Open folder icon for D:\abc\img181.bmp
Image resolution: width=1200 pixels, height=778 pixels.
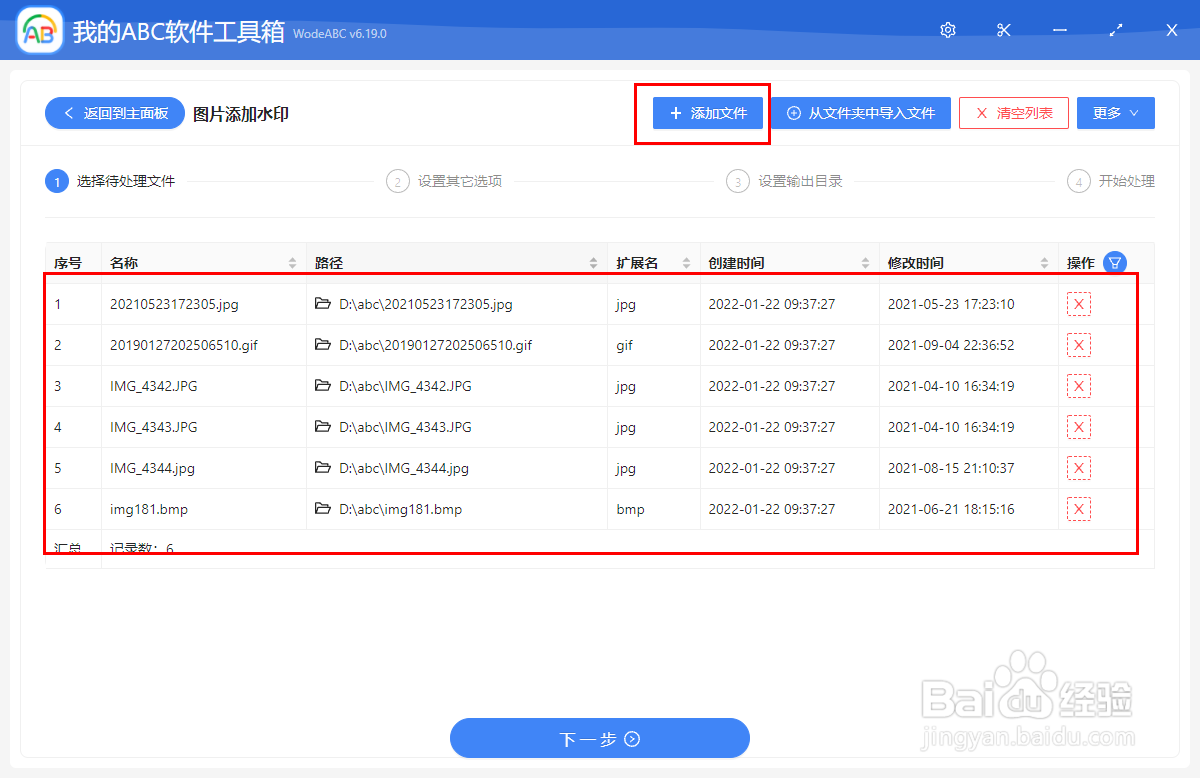[322, 508]
